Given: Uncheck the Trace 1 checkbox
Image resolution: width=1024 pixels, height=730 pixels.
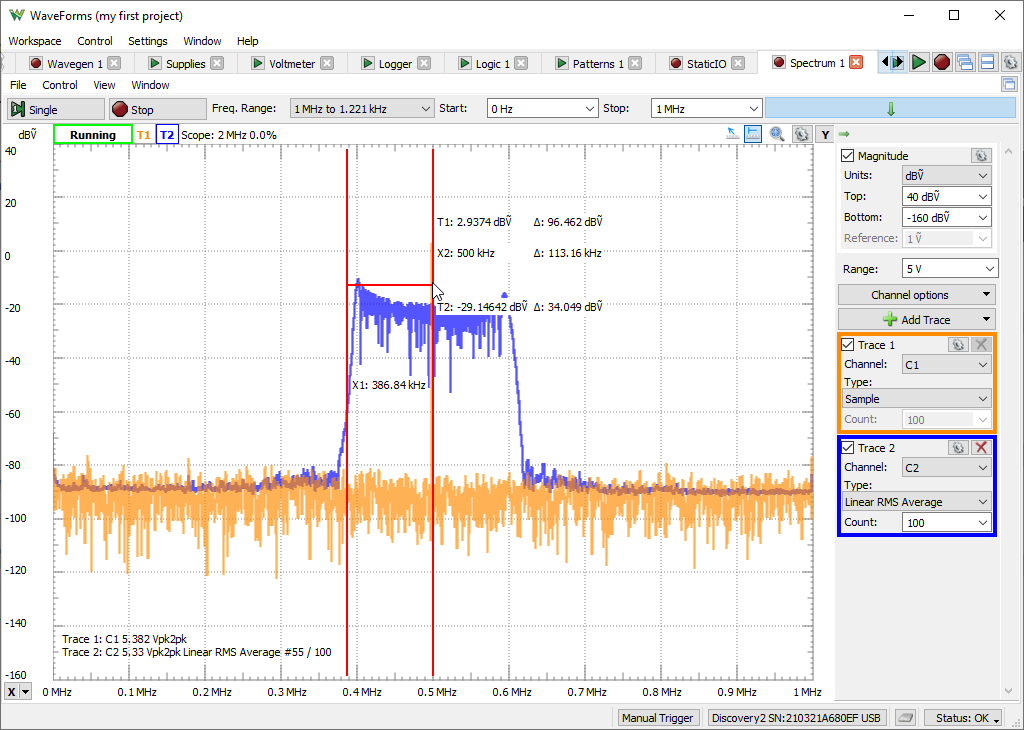Looking at the screenshot, I should tap(848, 345).
